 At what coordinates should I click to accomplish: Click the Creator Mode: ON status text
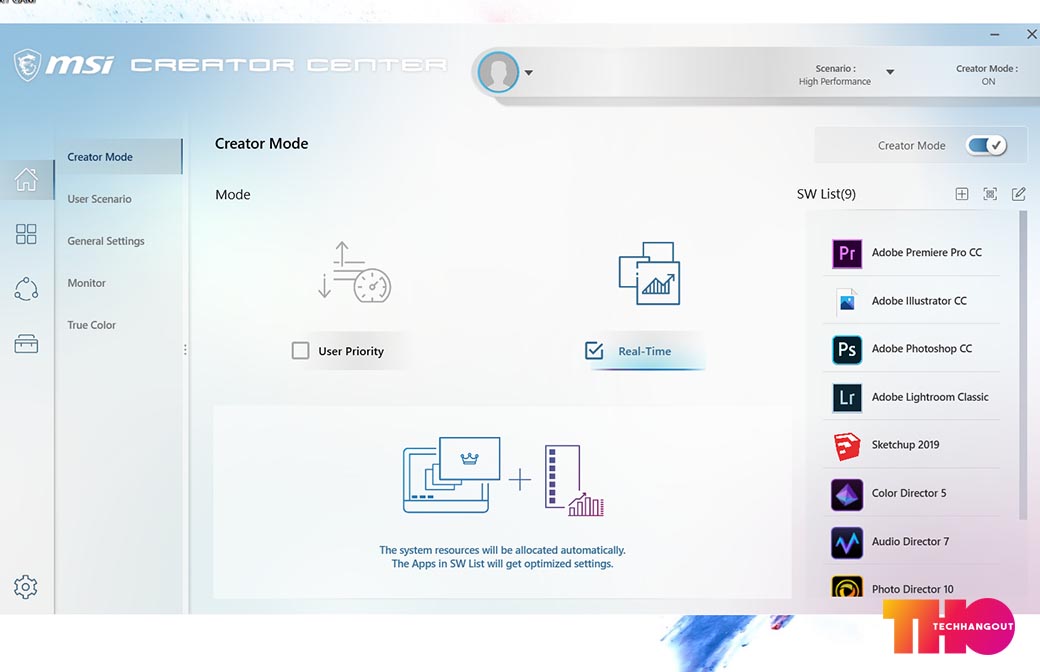(x=987, y=74)
